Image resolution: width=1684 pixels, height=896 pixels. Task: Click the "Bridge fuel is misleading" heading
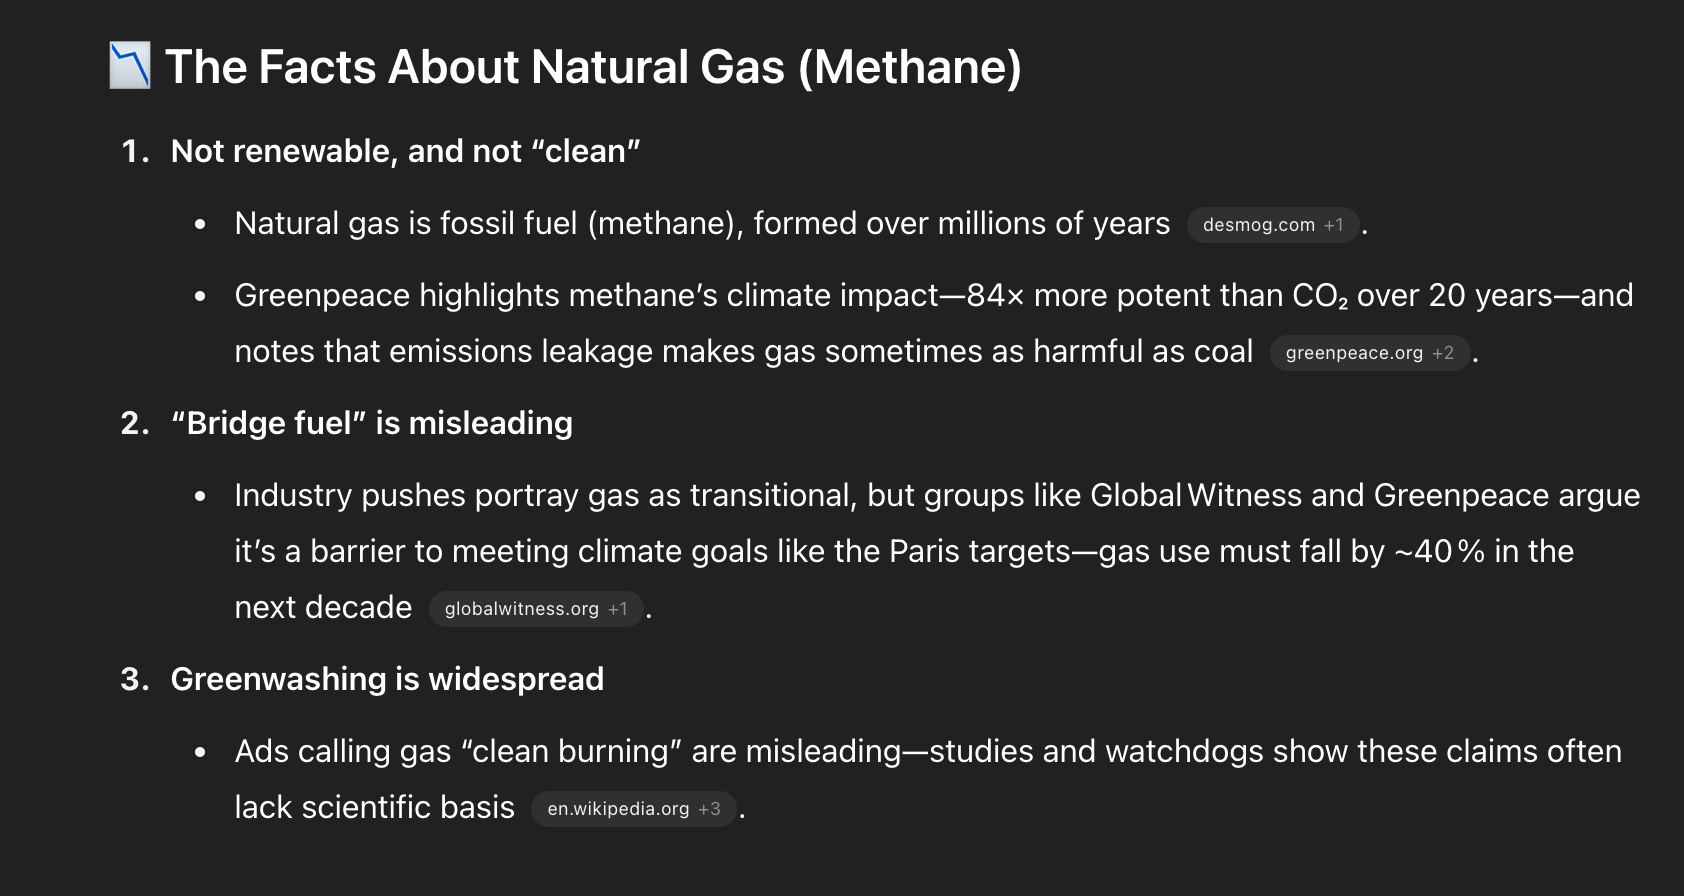(371, 423)
